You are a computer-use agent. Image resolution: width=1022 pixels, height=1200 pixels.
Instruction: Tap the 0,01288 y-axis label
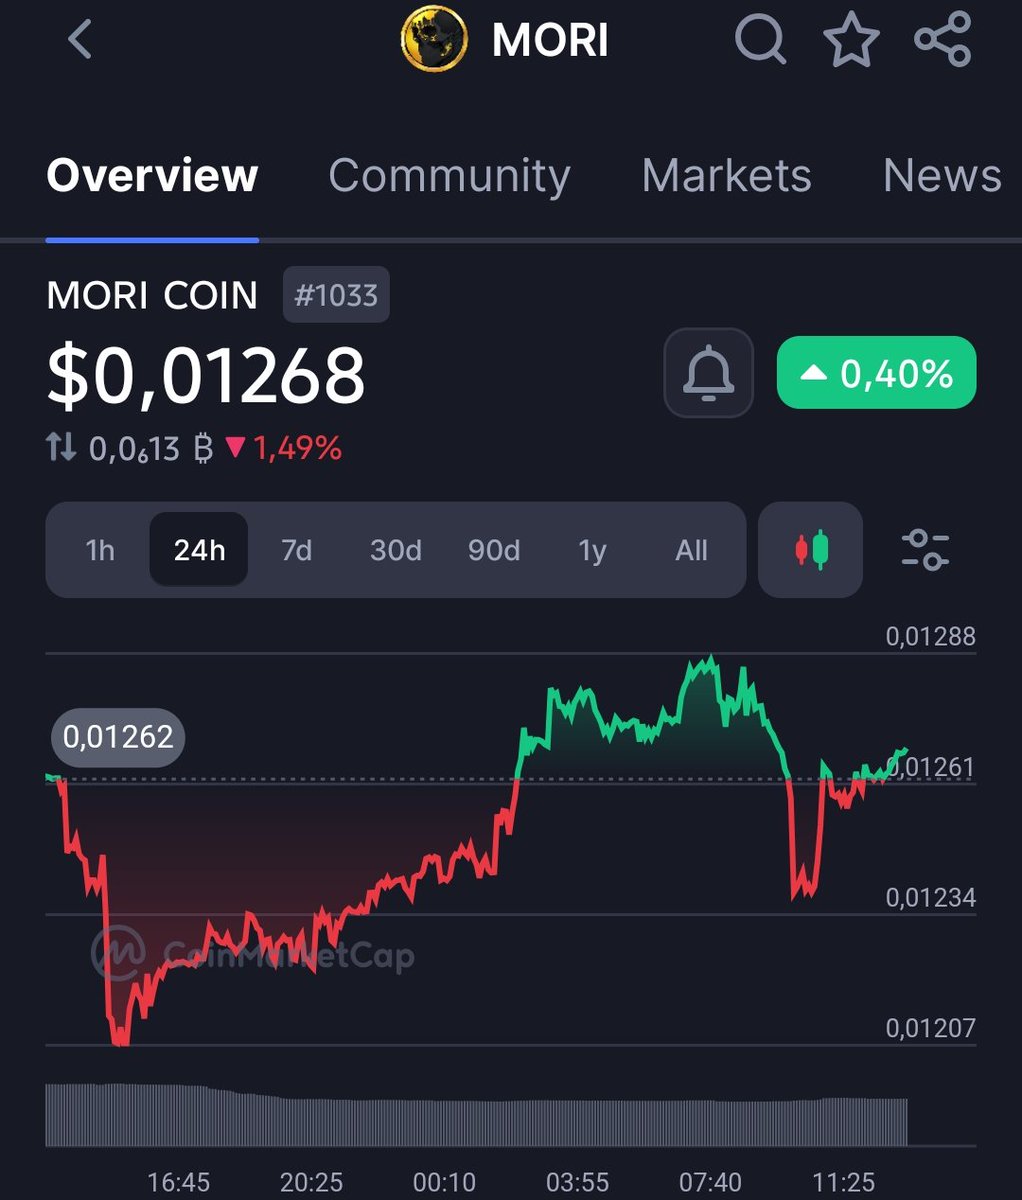[930, 636]
